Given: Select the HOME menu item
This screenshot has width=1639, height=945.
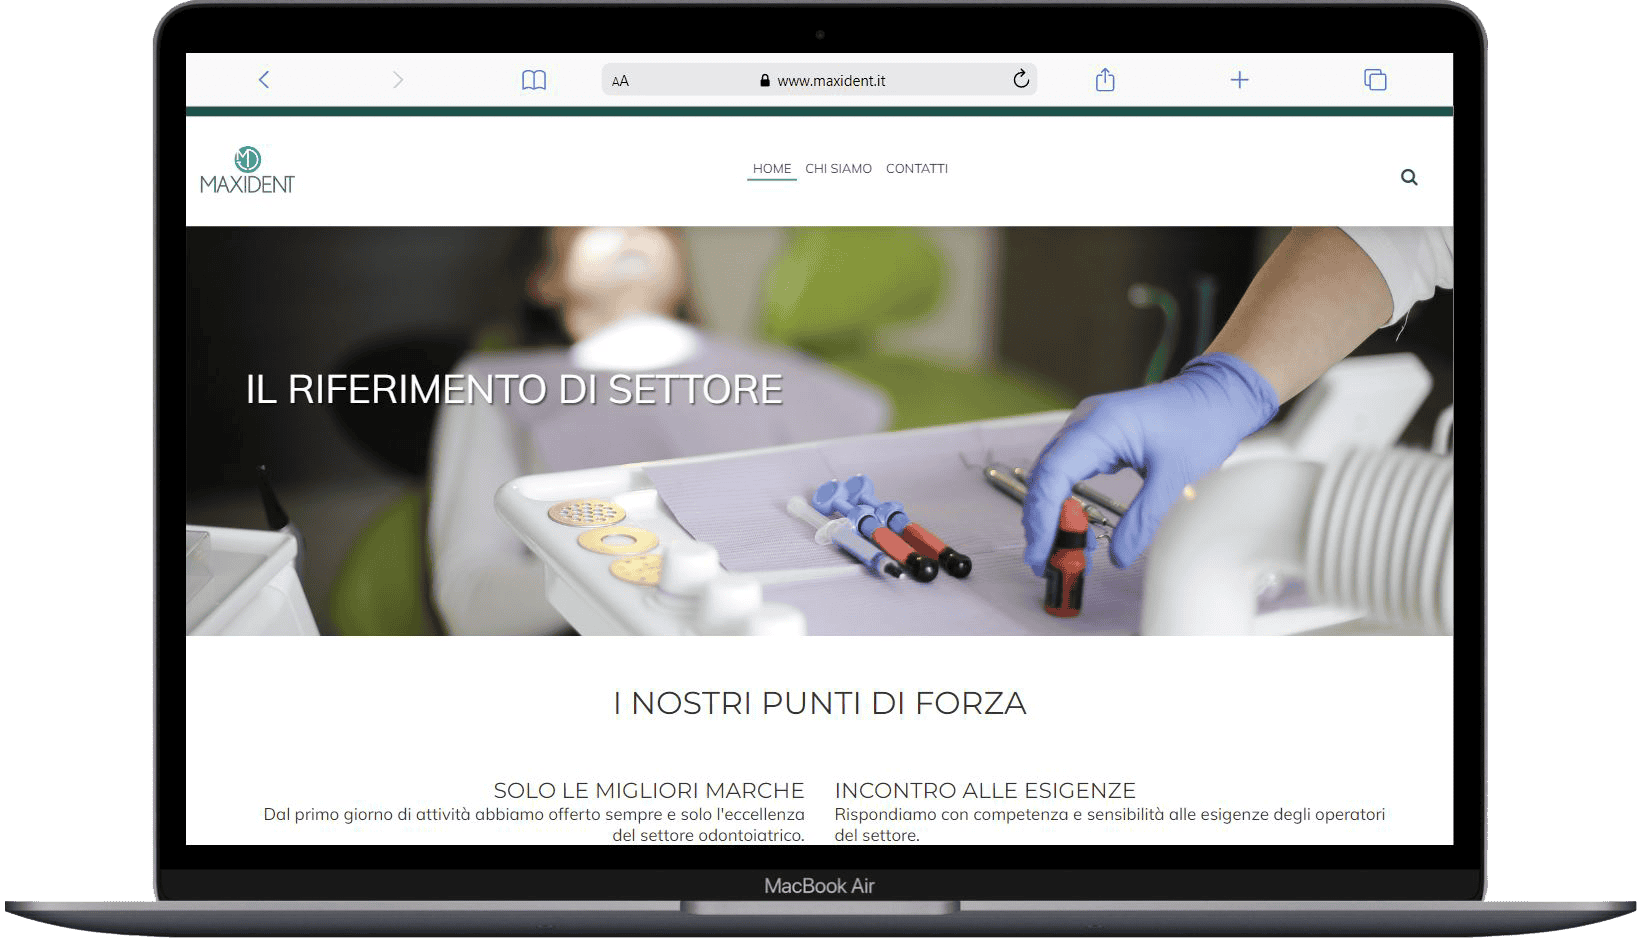Looking at the screenshot, I should point(771,169).
